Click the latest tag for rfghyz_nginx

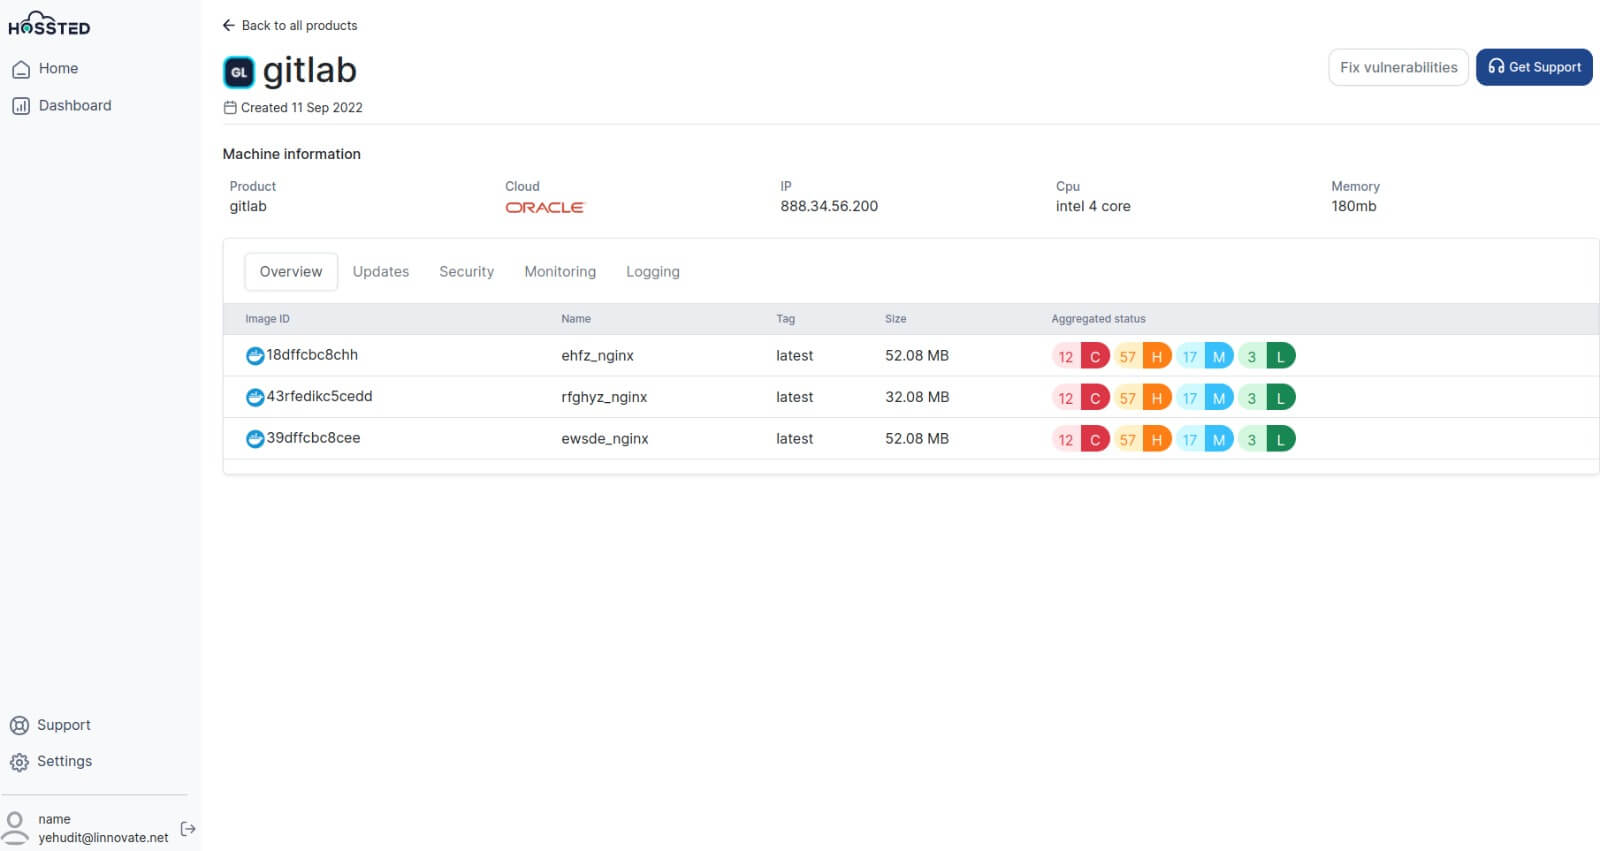(x=794, y=397)
